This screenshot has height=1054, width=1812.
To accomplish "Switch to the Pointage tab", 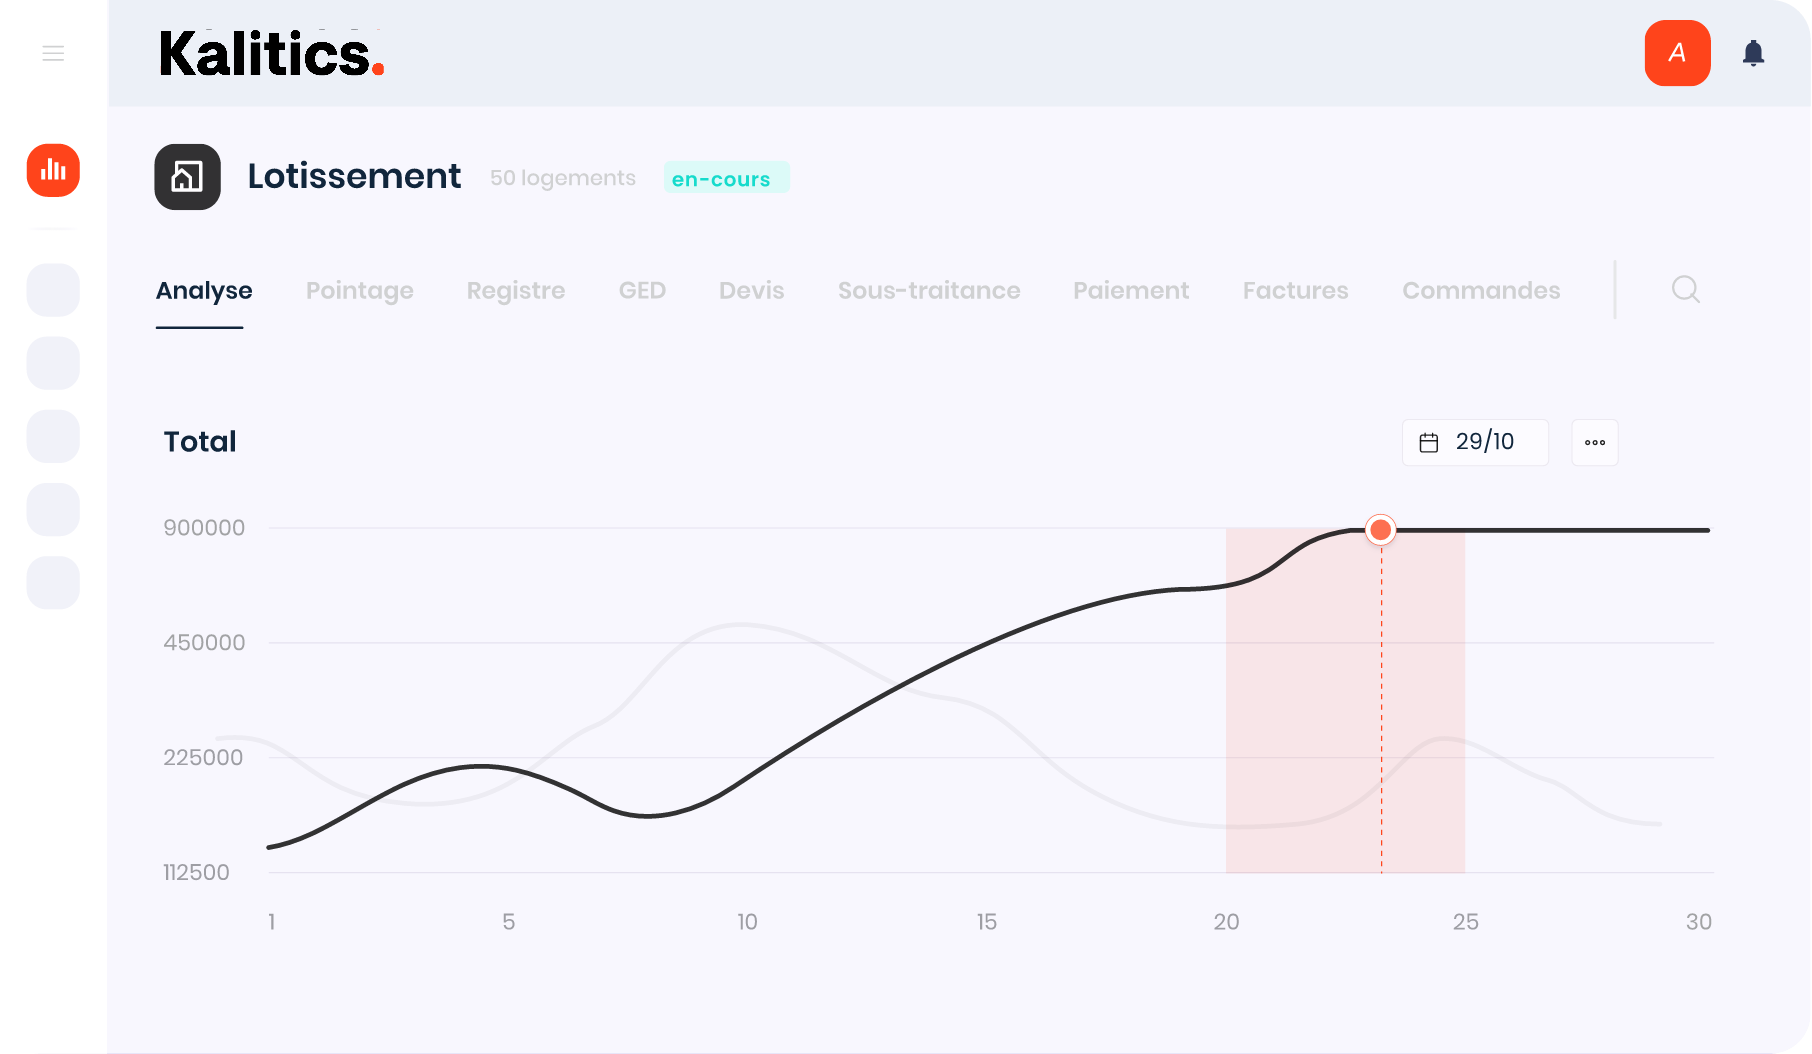I will click(x=359, y=291).
